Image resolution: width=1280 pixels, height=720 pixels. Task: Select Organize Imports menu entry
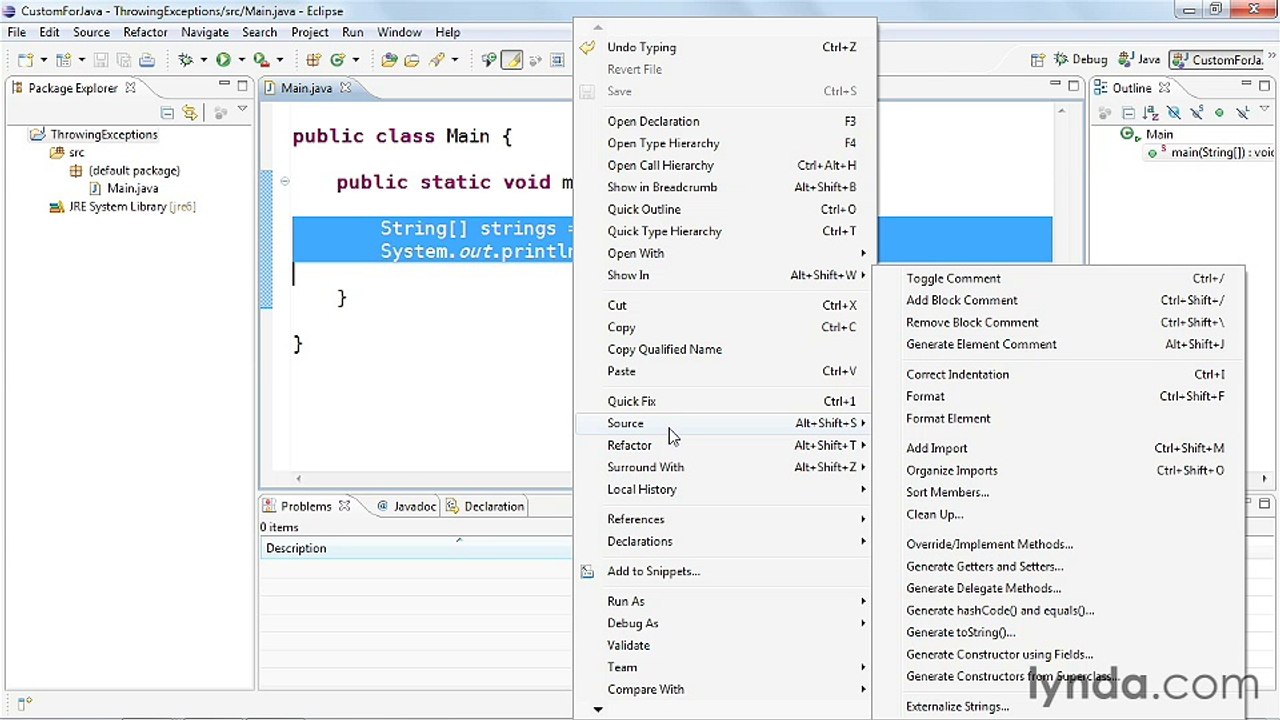tap(1059, 470)
